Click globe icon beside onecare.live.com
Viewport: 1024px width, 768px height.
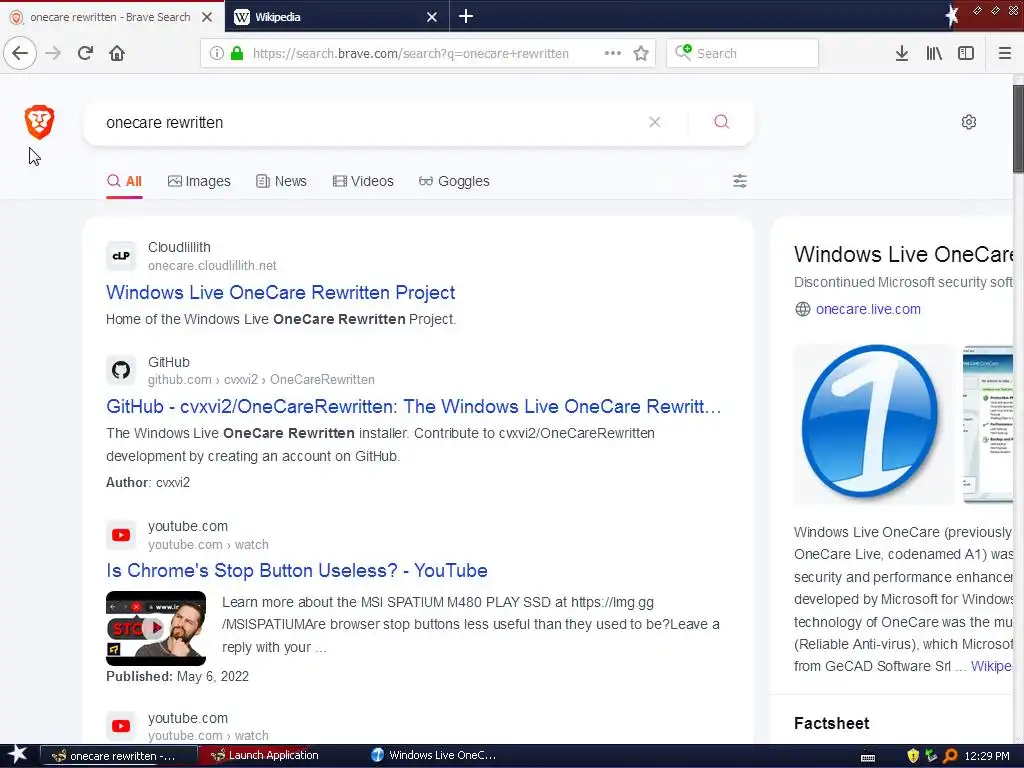tap(803, 309)
